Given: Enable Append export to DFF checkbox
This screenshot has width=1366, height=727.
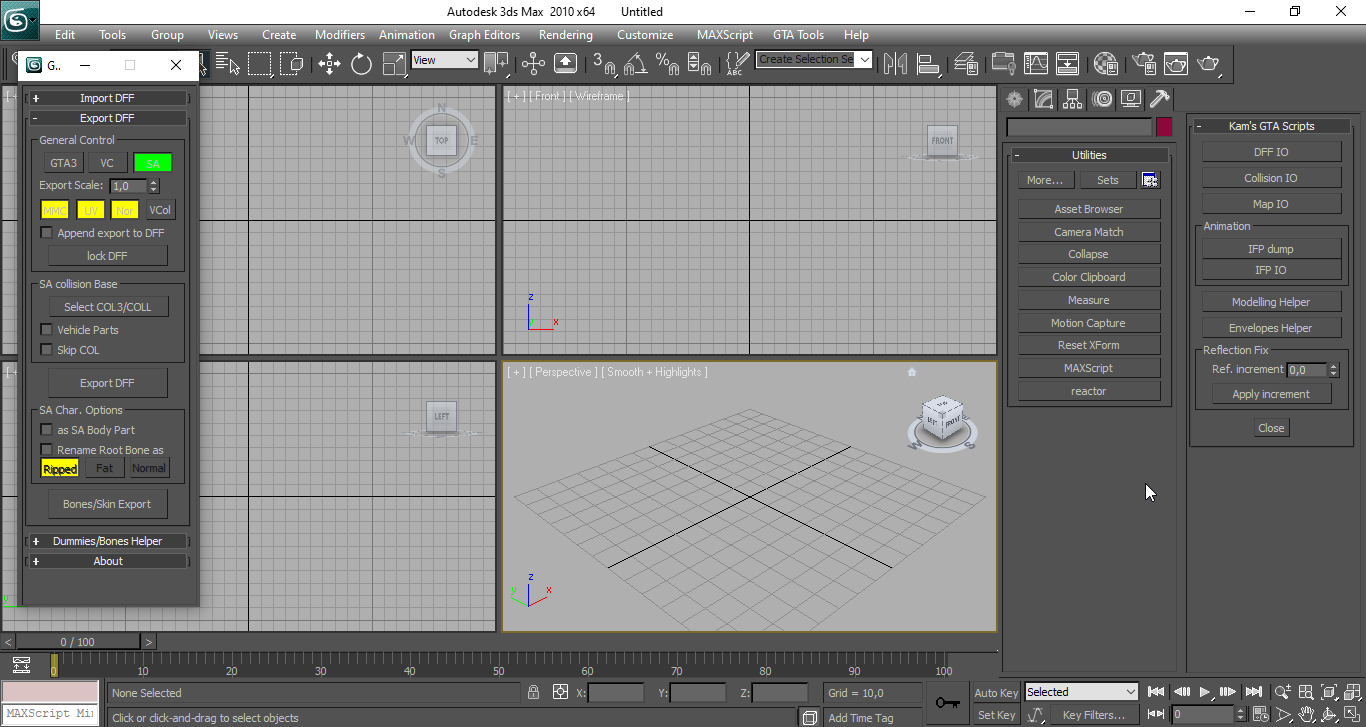Looking at the screenshot, I should (46, 233).
